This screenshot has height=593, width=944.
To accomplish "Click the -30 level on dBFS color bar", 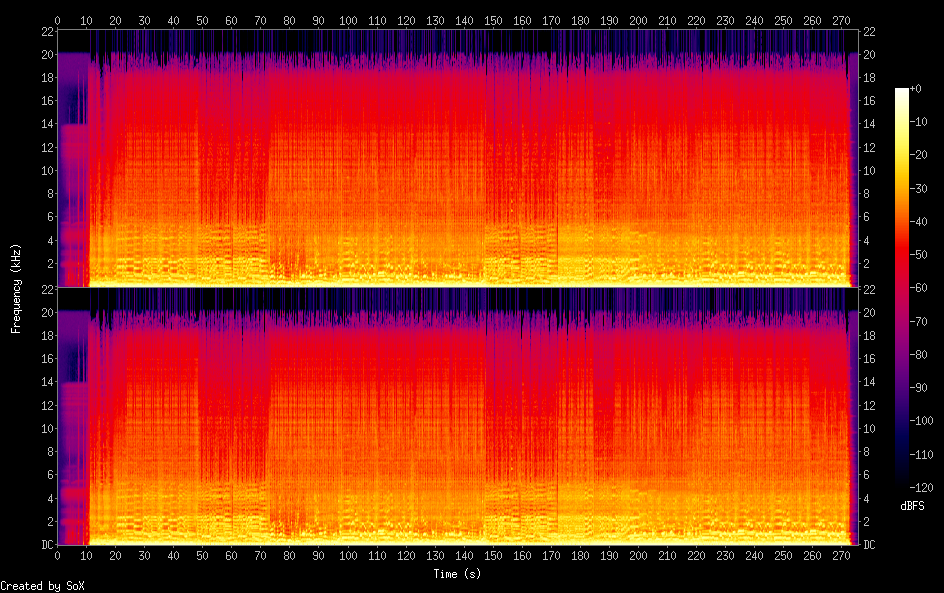I will [x=923, y=190].
